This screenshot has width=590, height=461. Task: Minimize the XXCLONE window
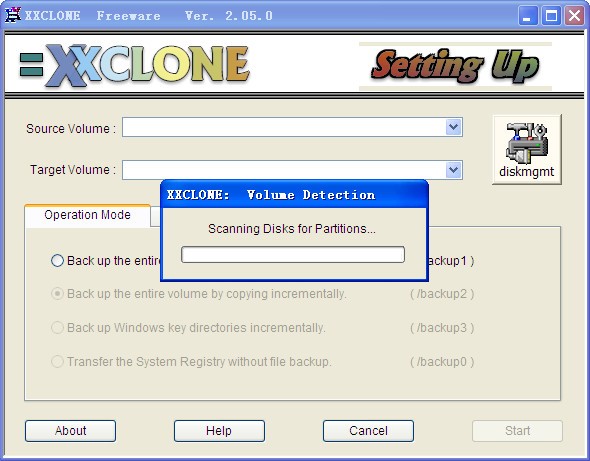[528, 16]
